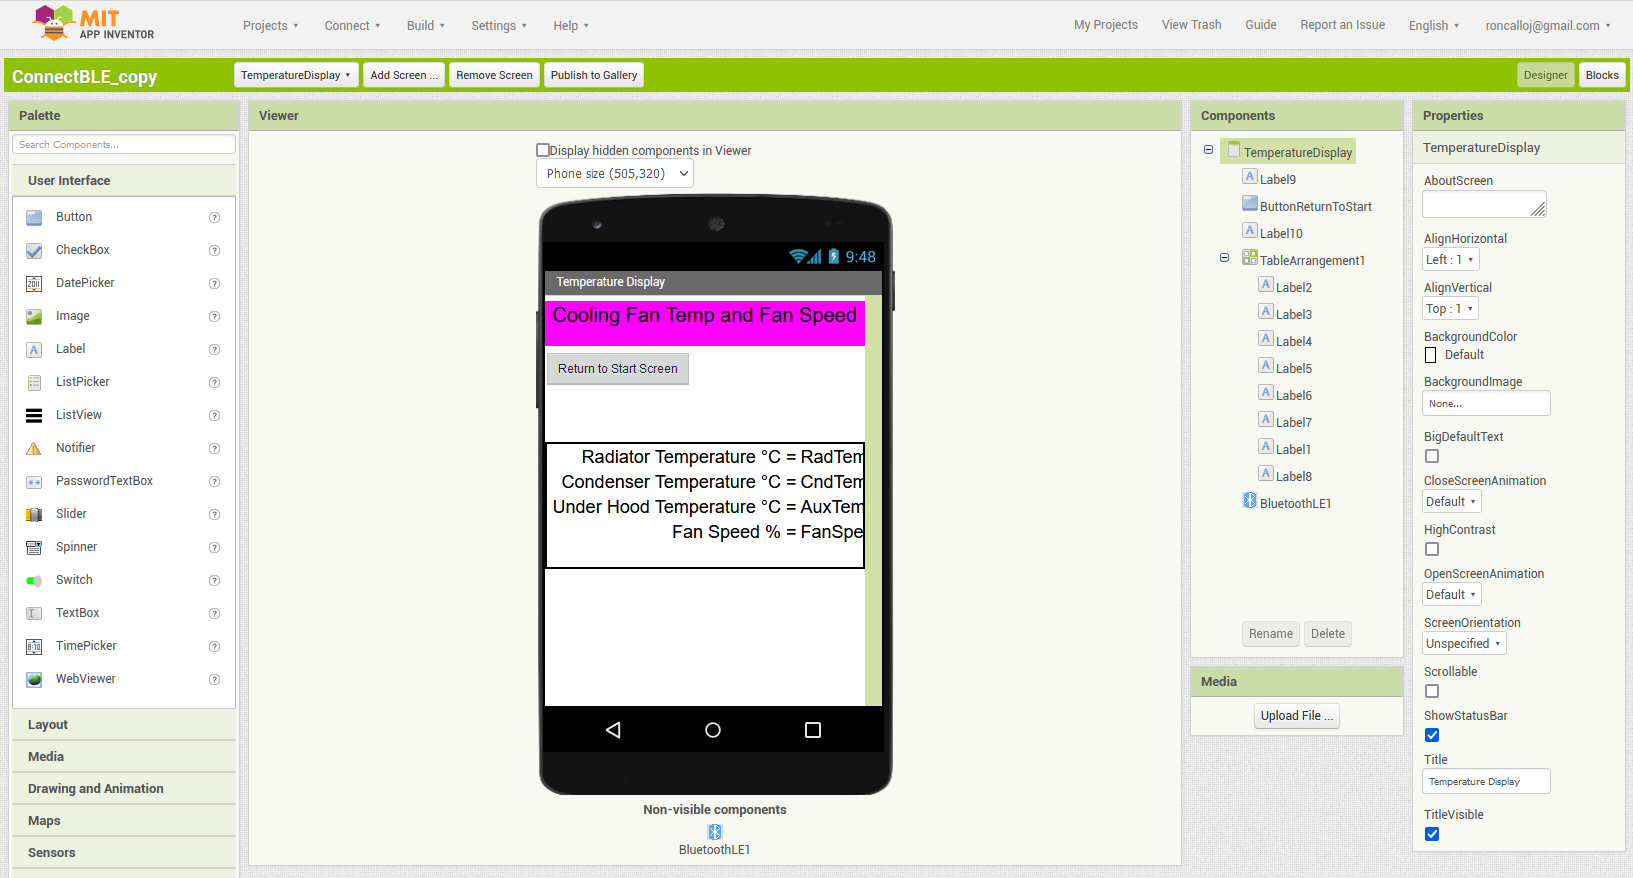1633x878 pixels.
Task: Click the Remove Screen button
Action: (494, 75)
